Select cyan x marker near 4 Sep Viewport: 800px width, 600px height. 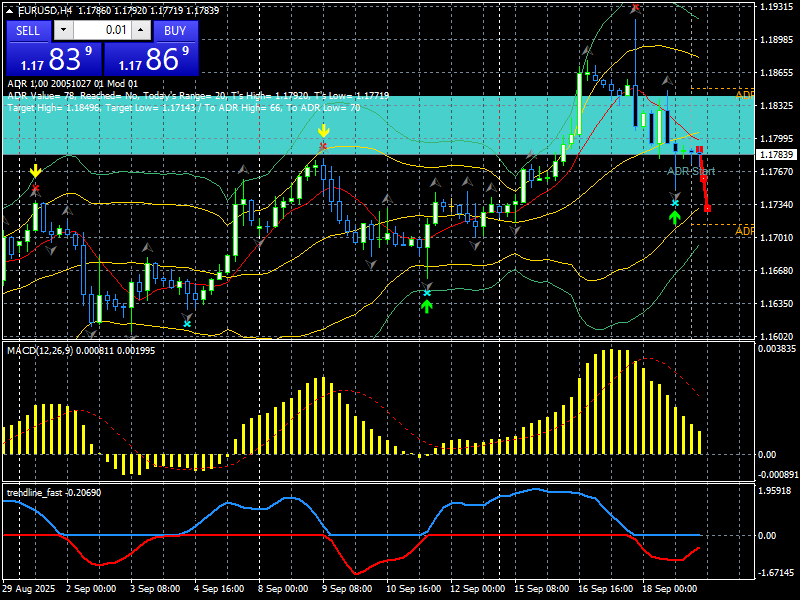point(187,324)
